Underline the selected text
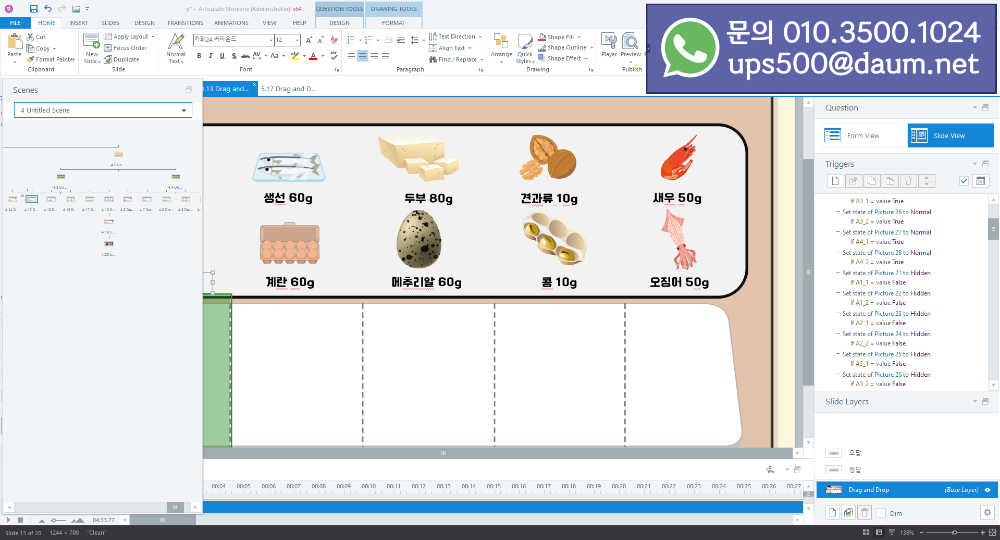 (222, 56)
